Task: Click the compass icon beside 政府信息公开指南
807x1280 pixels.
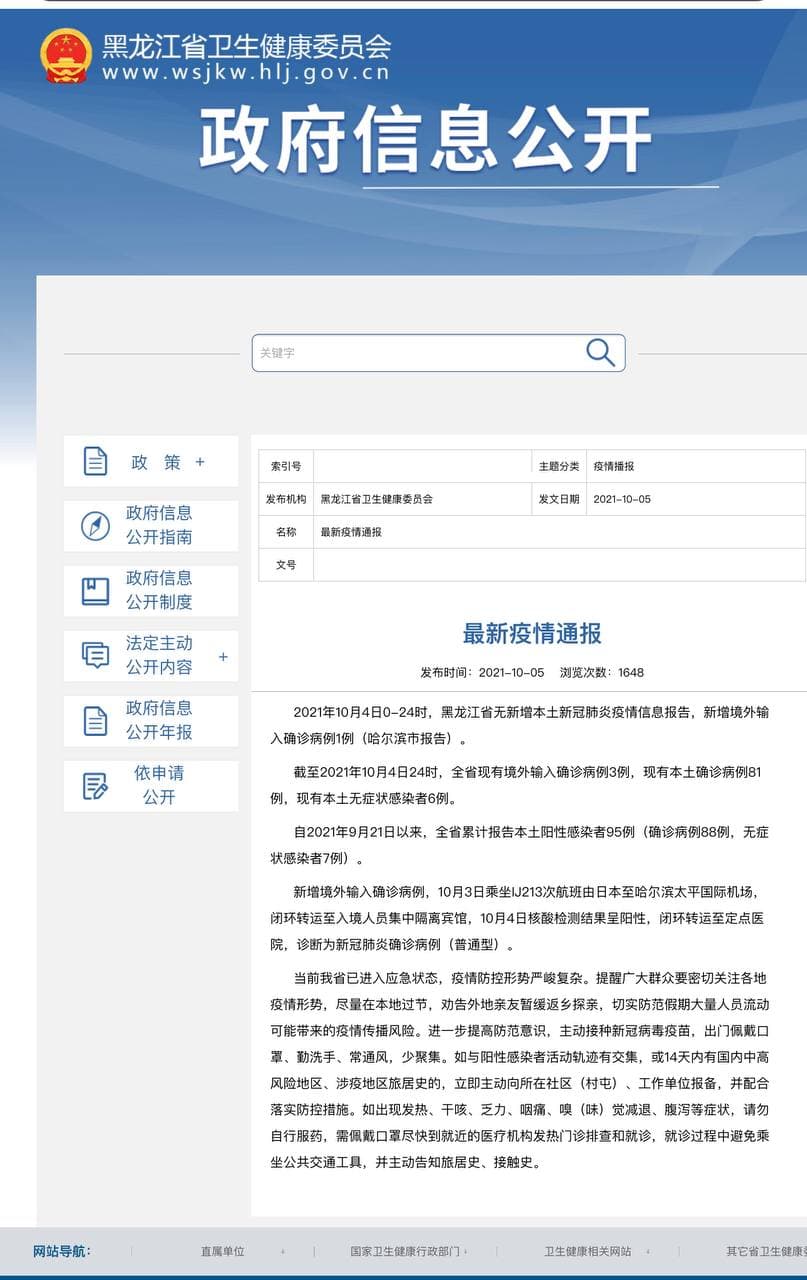Action: tap(95, 525)
